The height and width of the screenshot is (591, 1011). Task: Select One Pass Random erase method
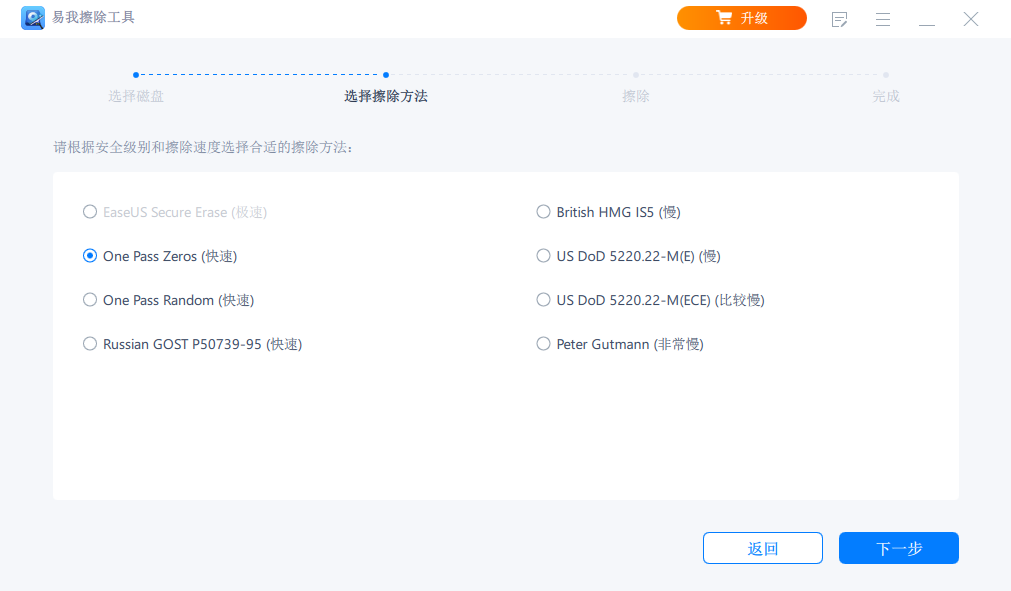click(90, 300)
